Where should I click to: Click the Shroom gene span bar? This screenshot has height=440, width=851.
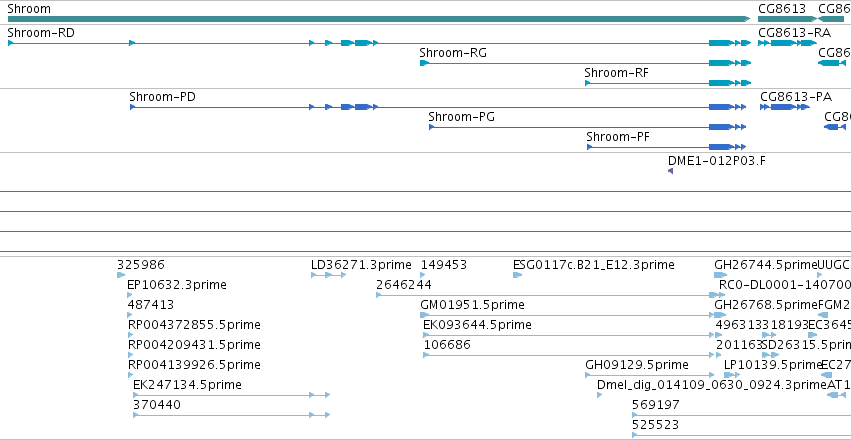(379, 19)
